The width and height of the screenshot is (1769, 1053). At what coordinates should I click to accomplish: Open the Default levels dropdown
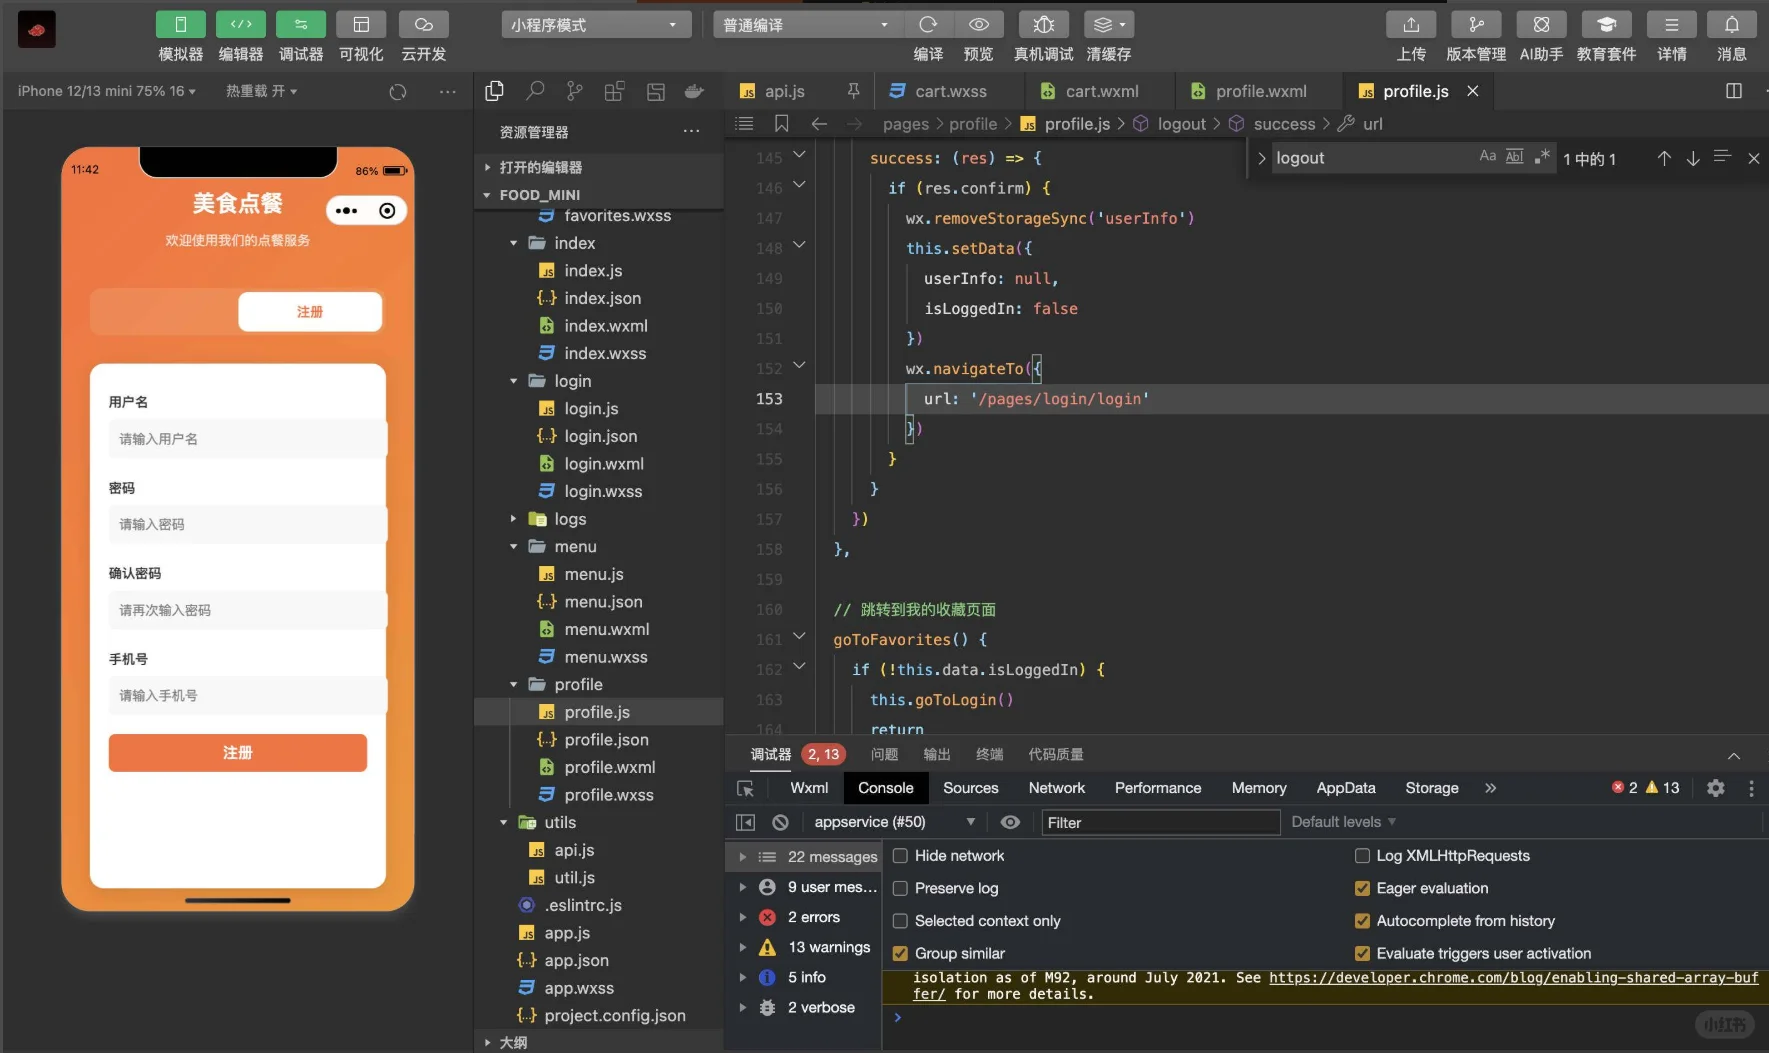(1343, 822)
